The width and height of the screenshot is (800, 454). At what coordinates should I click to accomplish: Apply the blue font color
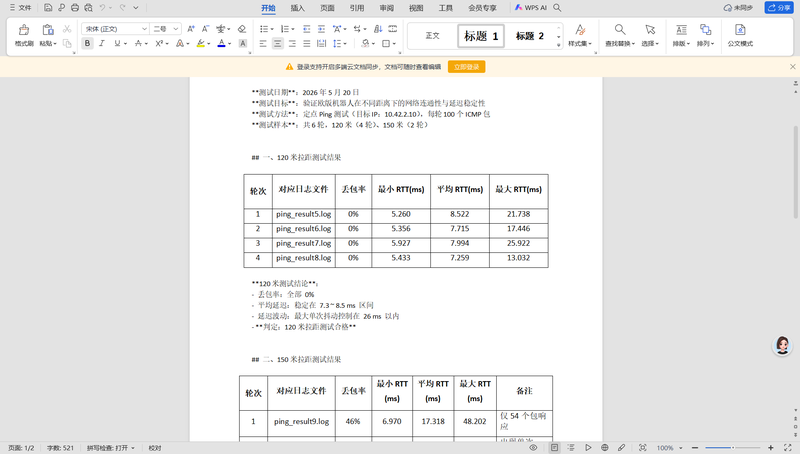point(221,44)
